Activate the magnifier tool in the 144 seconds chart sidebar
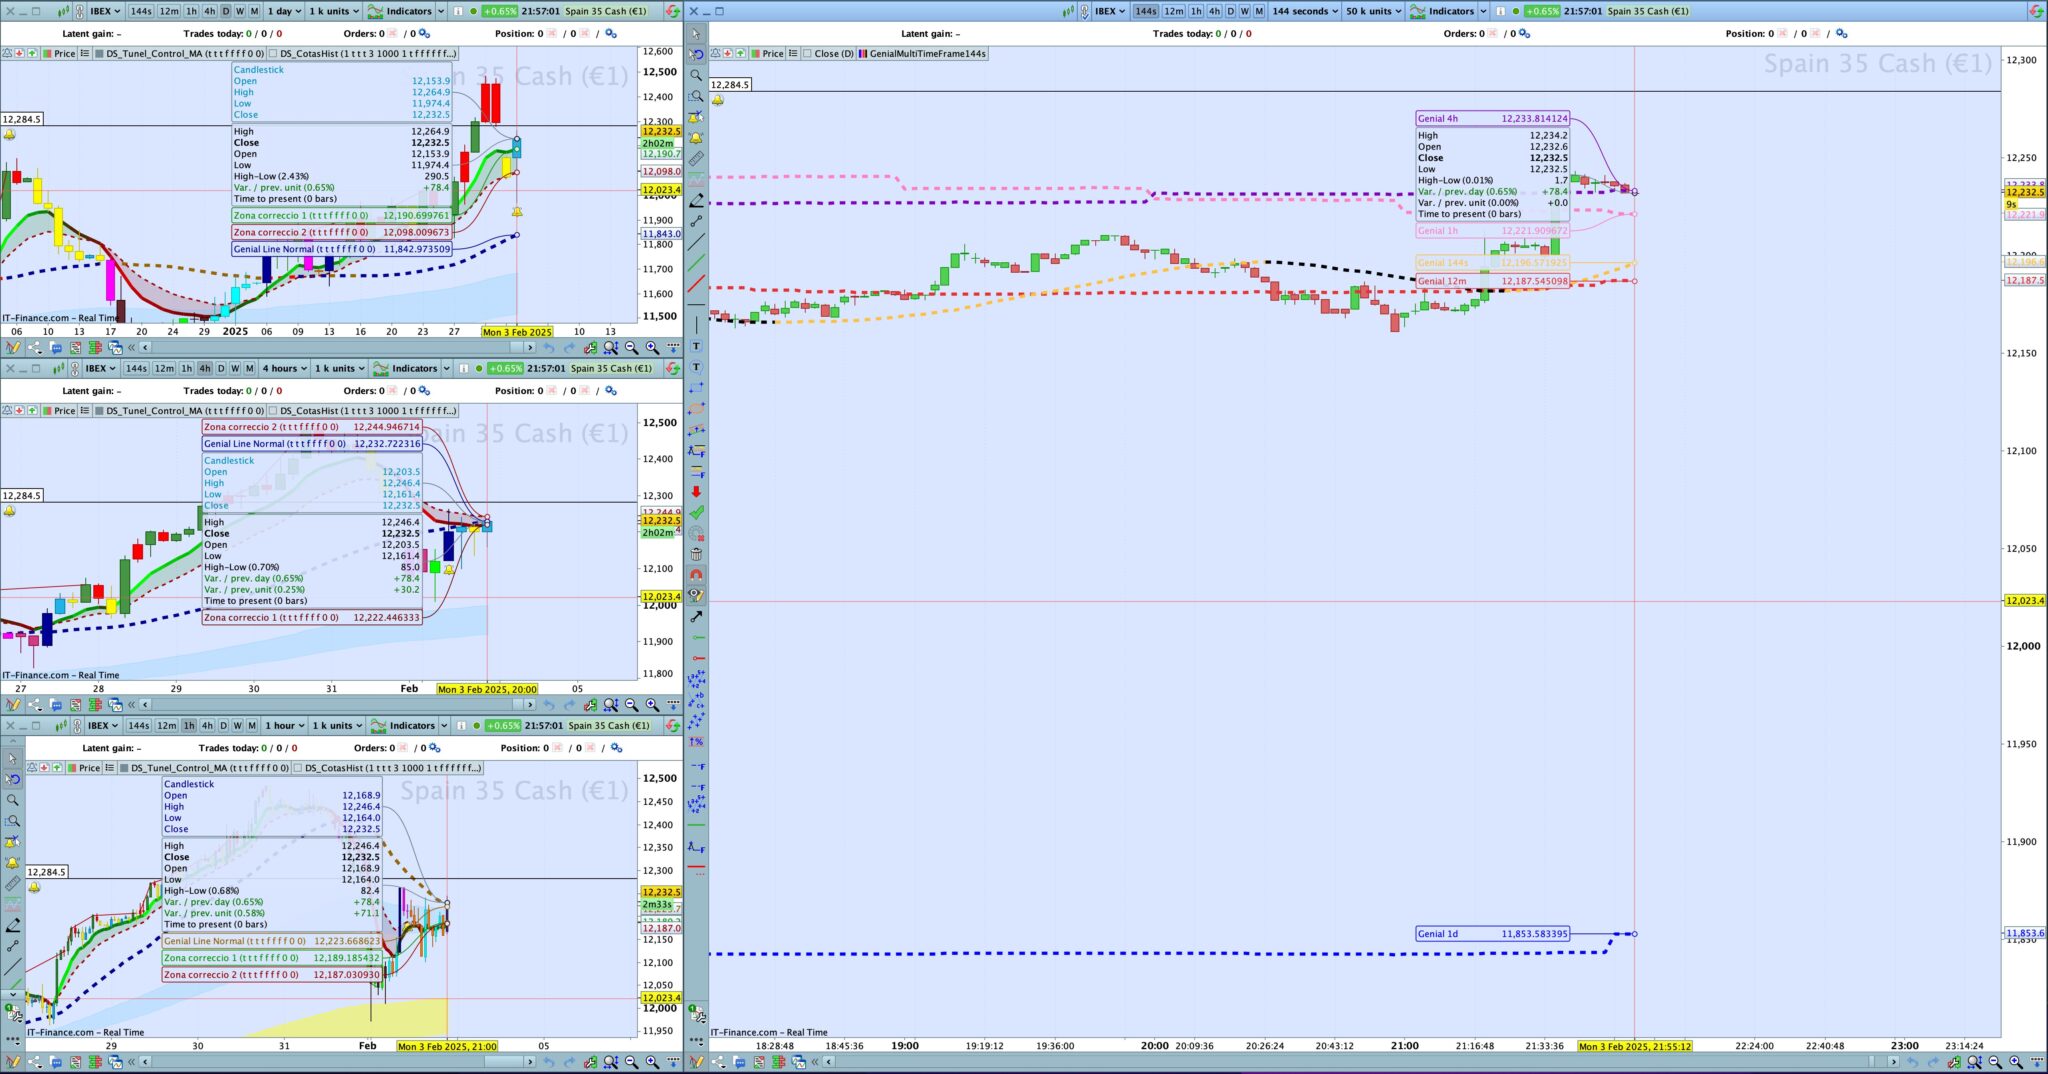 (696, 75)
